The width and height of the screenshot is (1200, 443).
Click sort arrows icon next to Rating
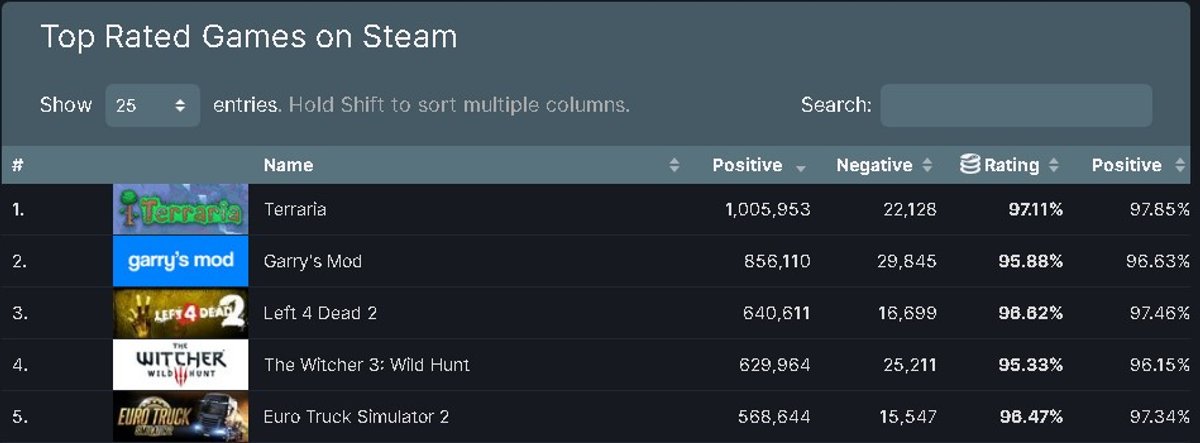1054,166
